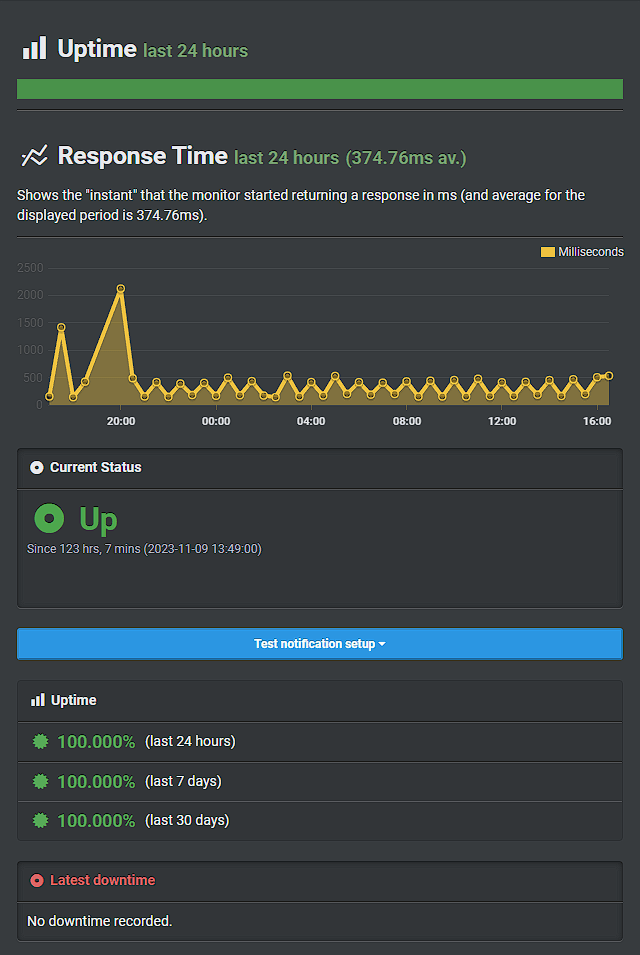Click the red Latest downtime icon
The width and height of the screenshot is (640, 955).
[37, 881]
